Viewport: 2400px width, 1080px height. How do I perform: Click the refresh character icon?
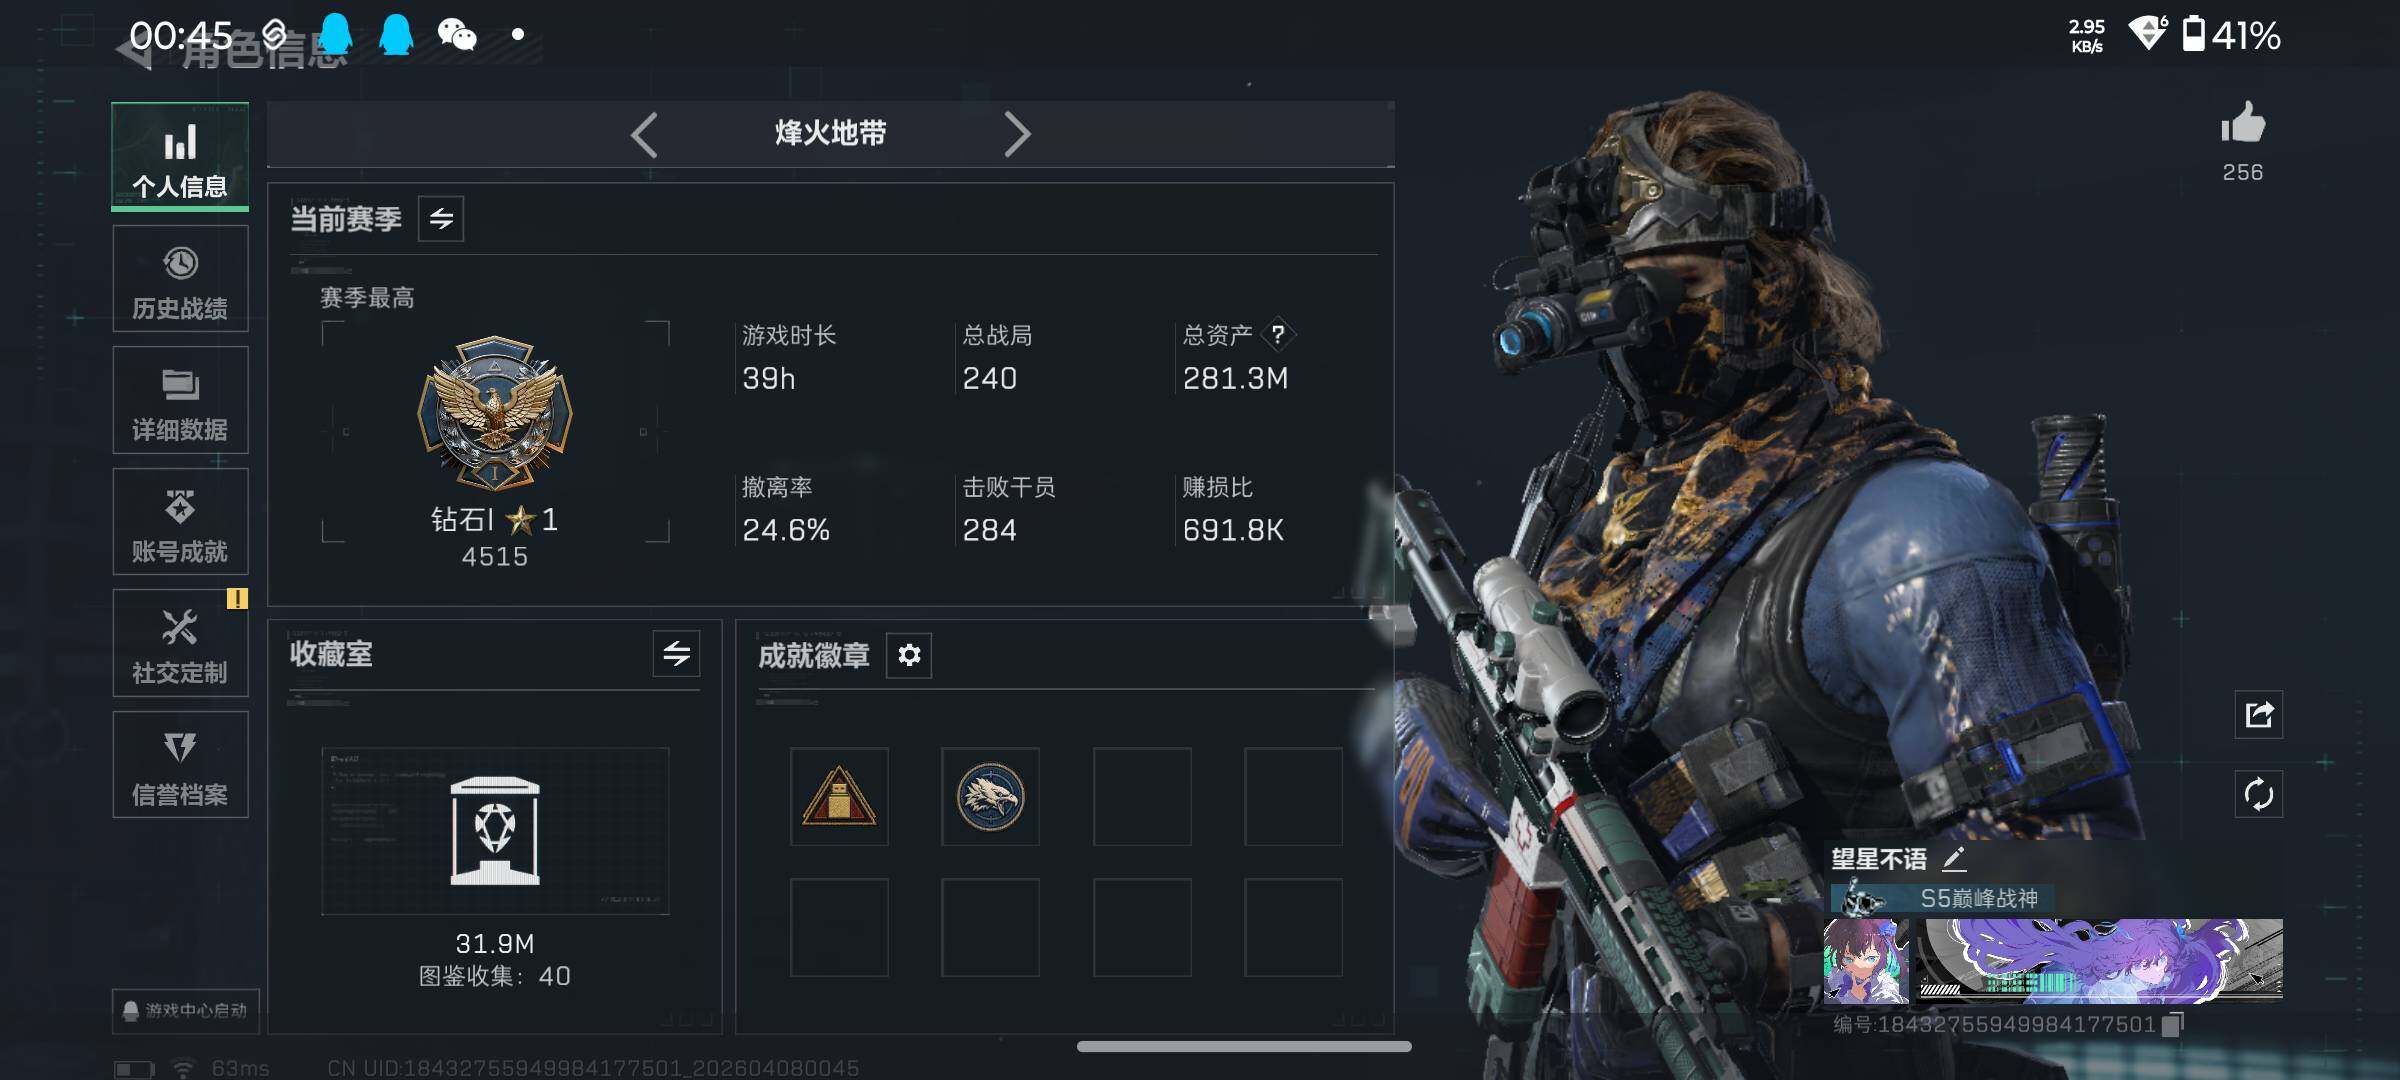[2259, 795]
